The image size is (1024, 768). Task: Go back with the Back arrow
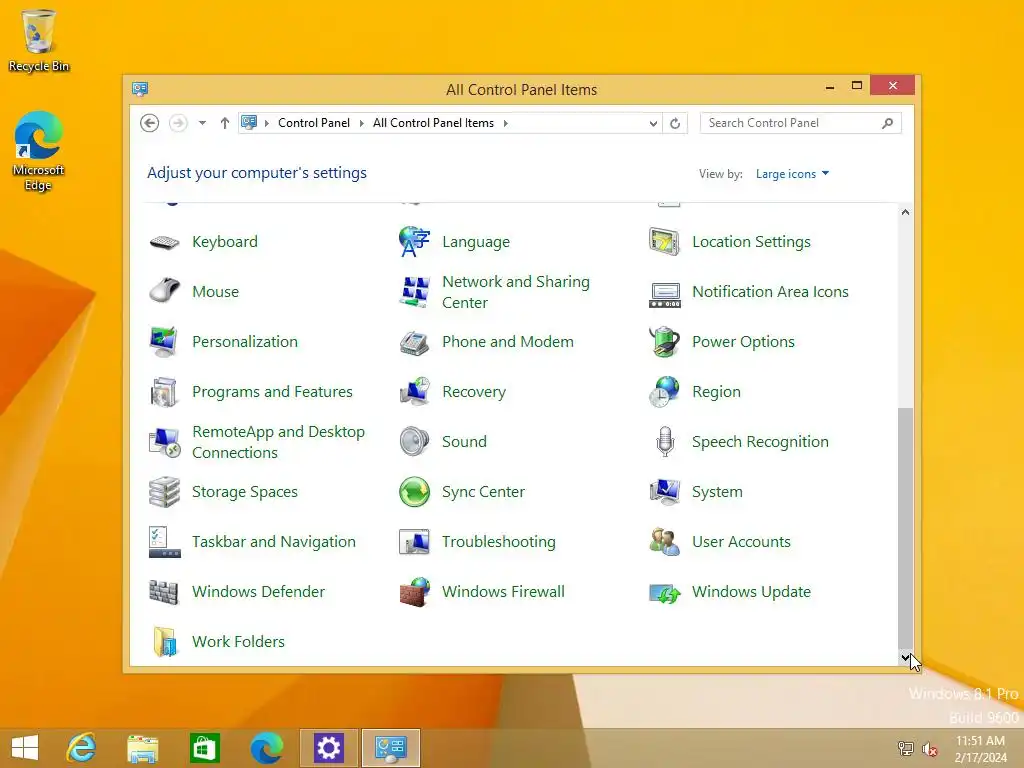click(150, 123)
